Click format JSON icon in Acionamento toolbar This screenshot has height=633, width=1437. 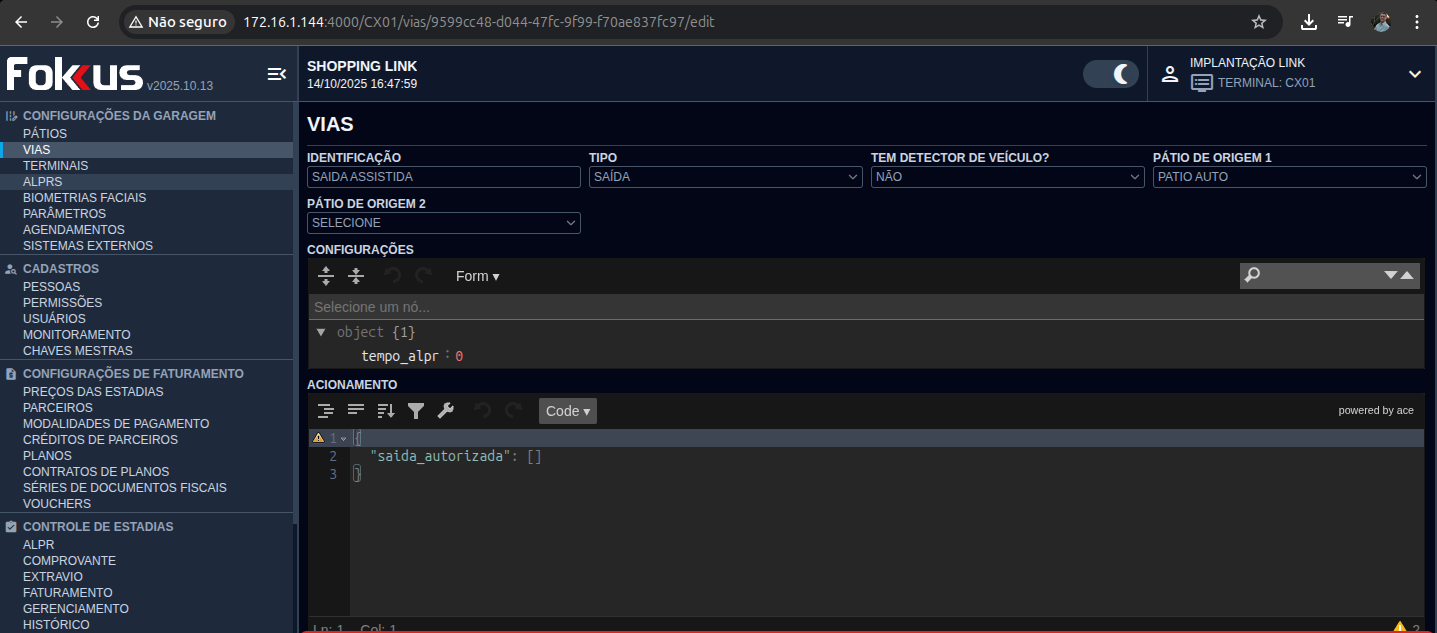pyautogui.click(x=325, y=411)
